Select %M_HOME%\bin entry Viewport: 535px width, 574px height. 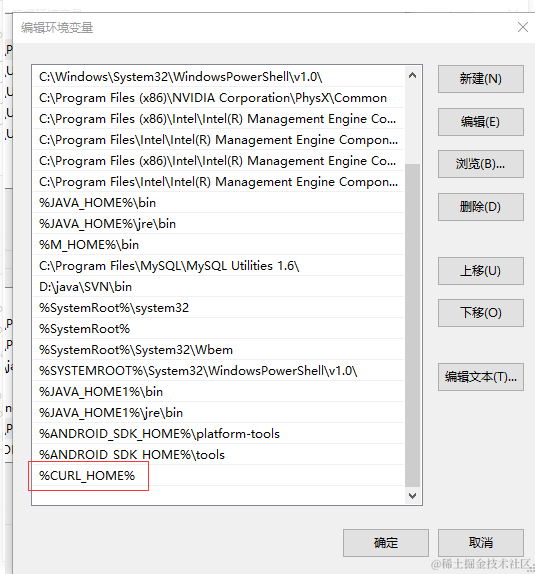pyautogui.click(x=218, y=245)
